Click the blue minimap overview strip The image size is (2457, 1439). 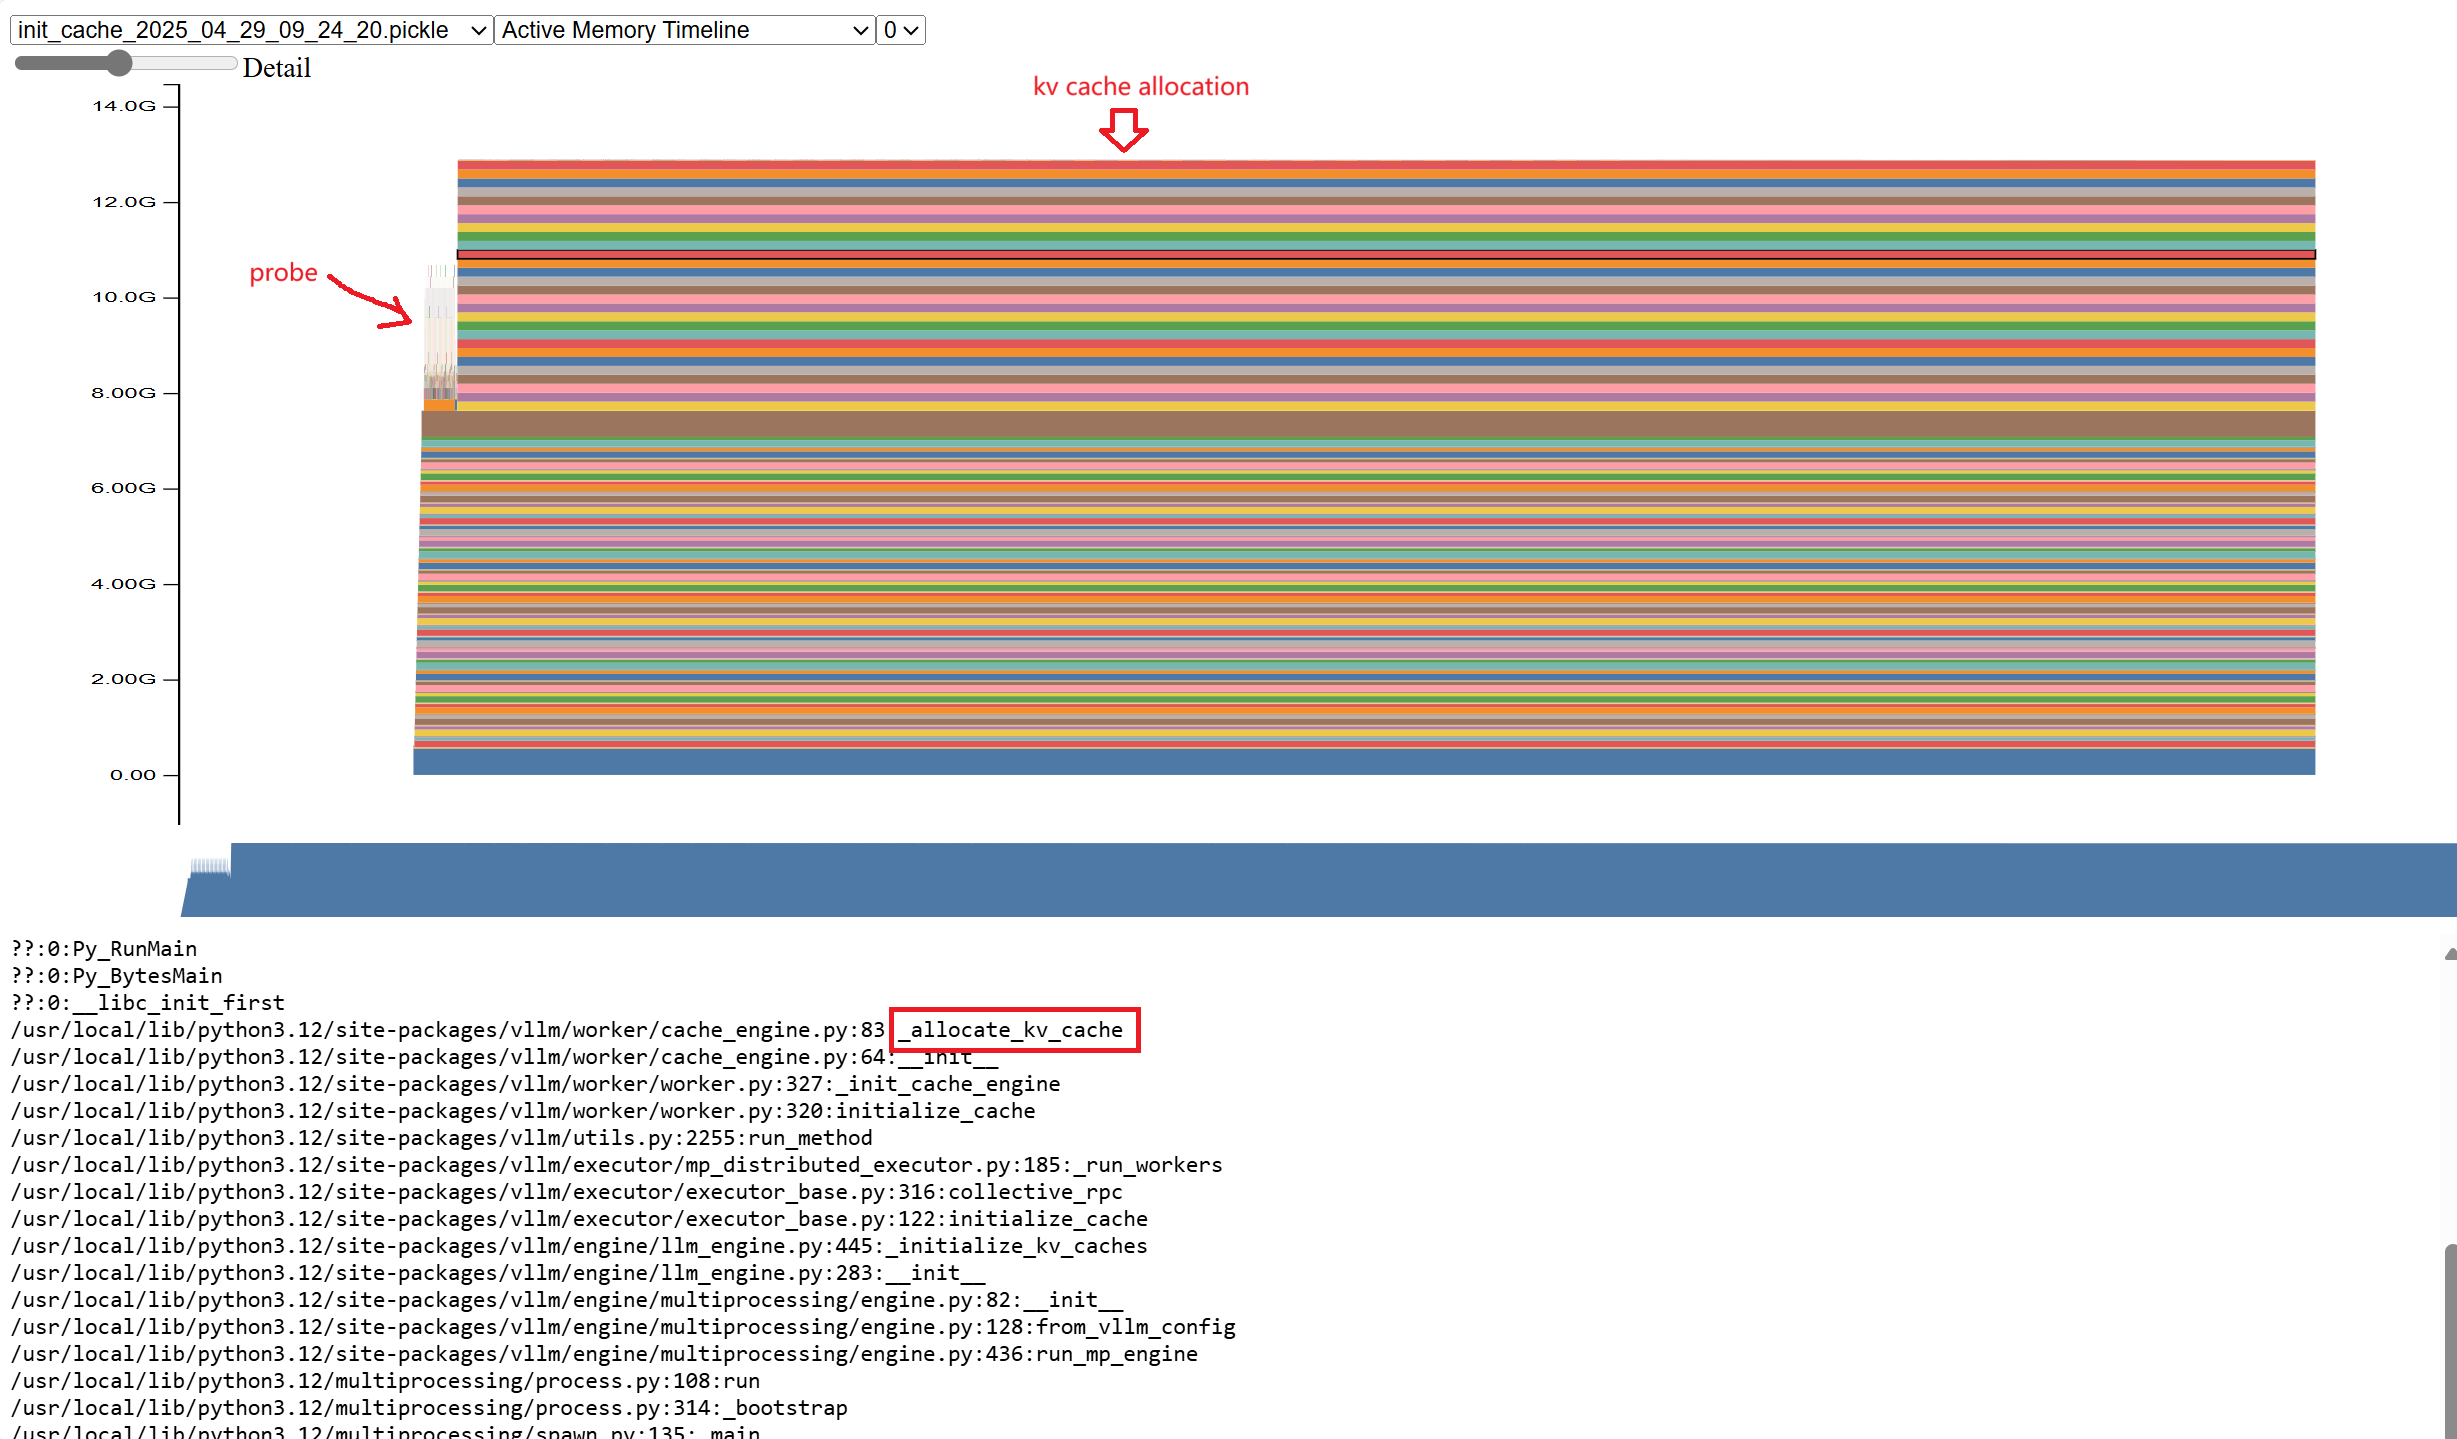click(x=1340, y=880)
